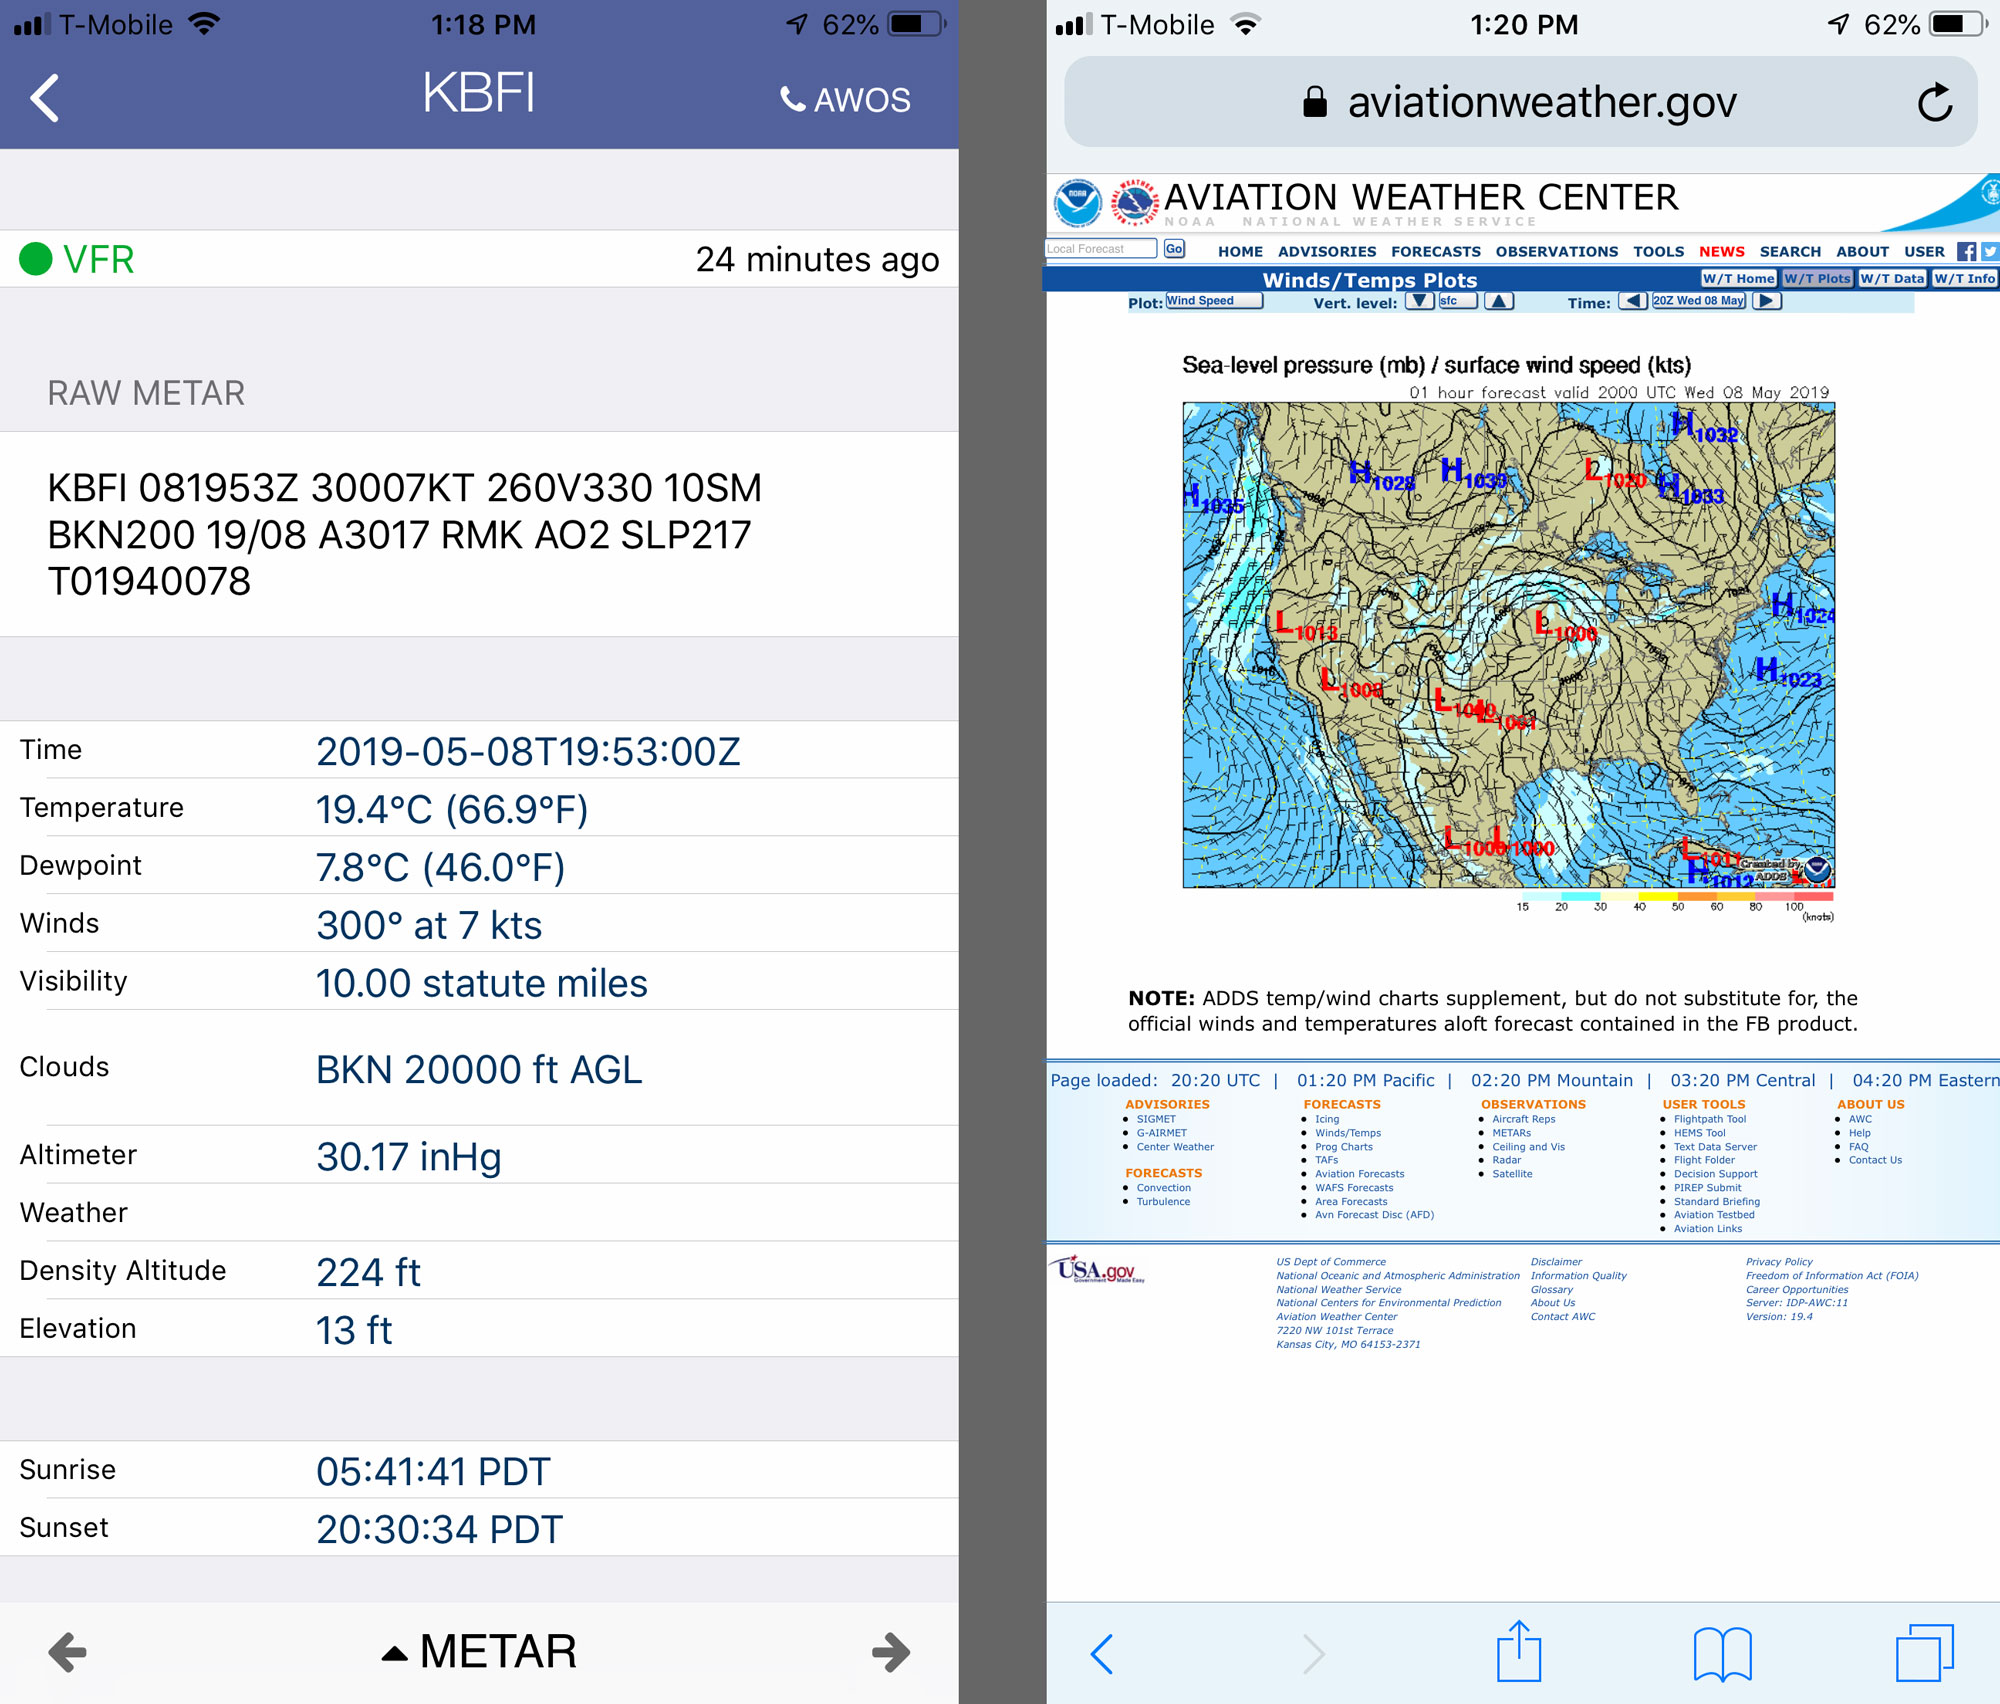The image size is (2000, 1704).
Task: Click the USA.gov logo
Action: click(x=1101, y=1270)
